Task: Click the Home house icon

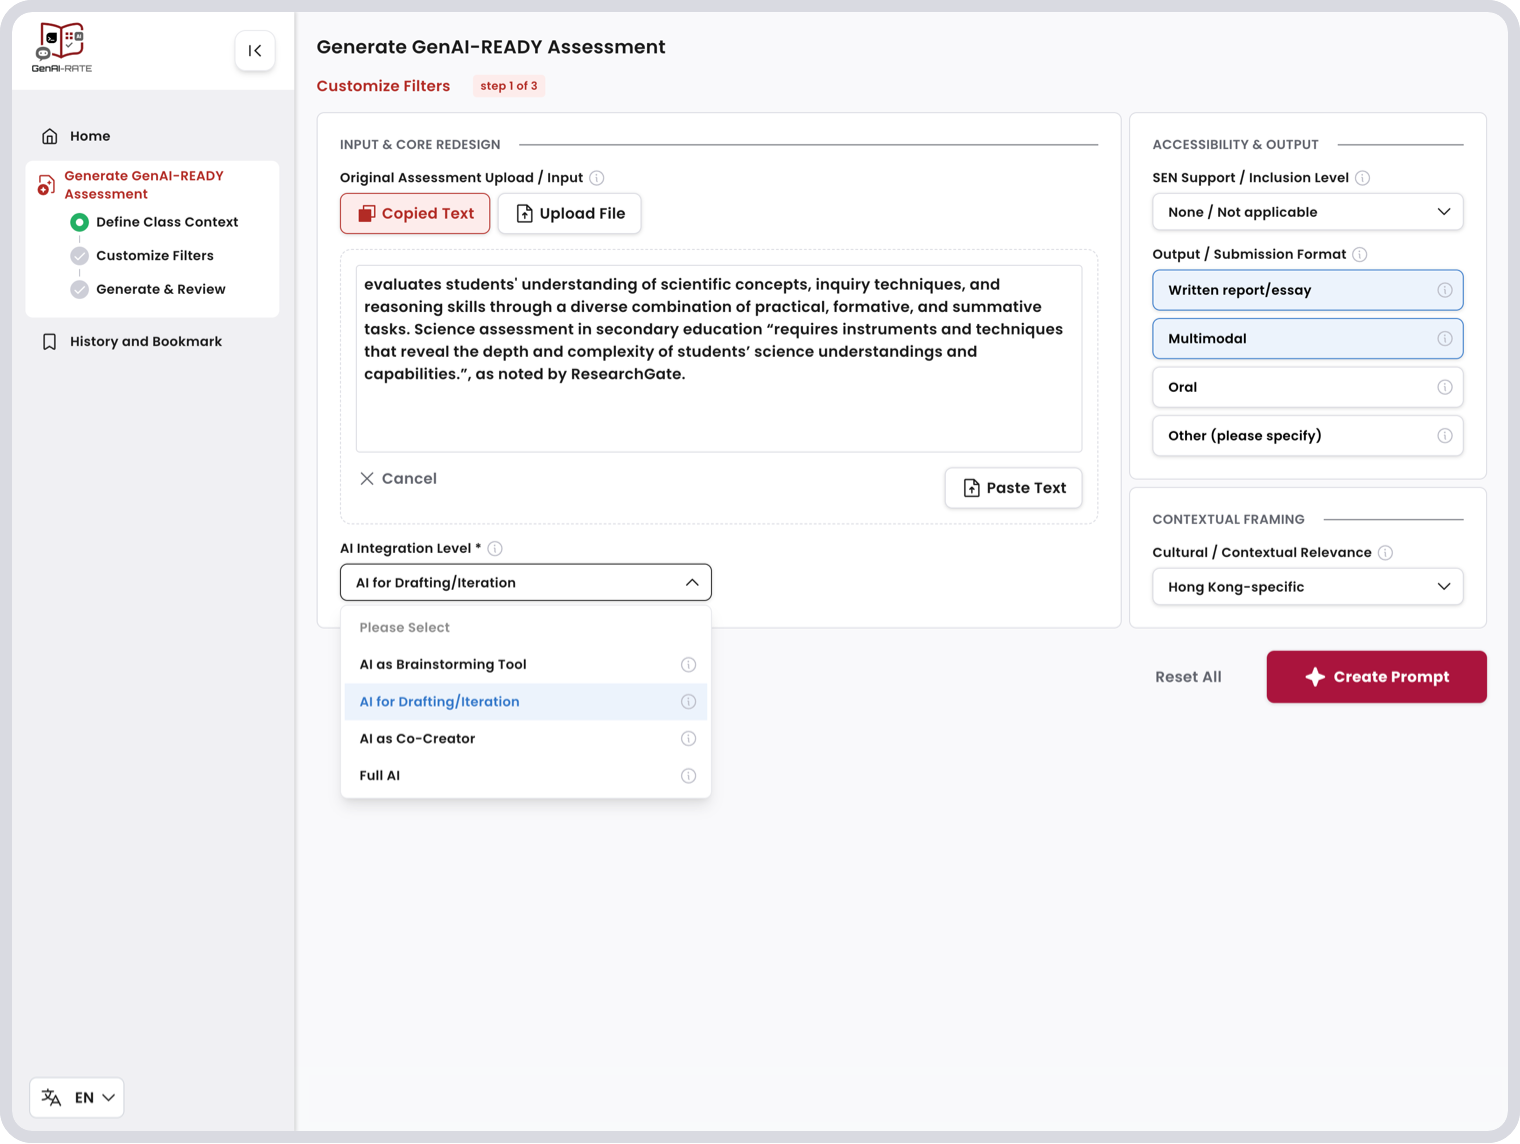Action: pos(50,136)
